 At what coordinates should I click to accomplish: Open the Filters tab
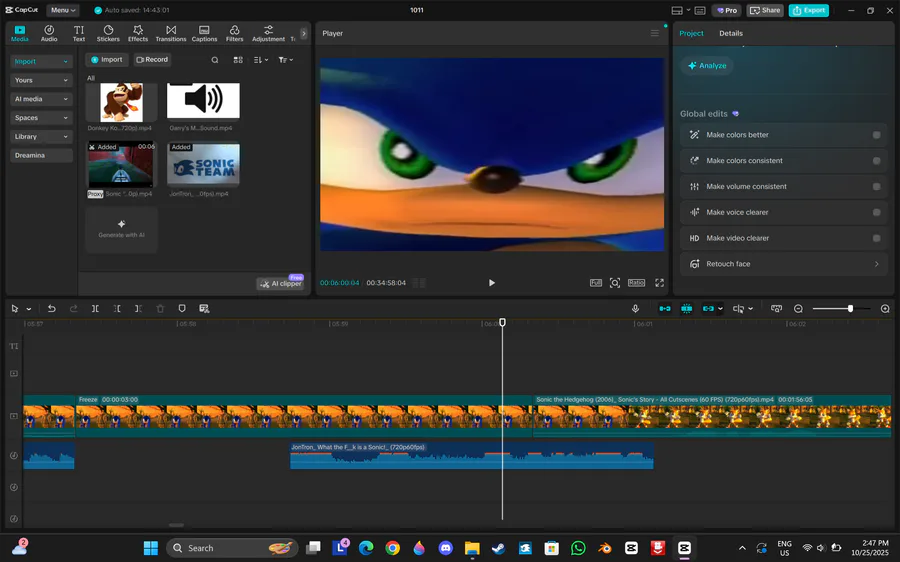tap(234, 33)
